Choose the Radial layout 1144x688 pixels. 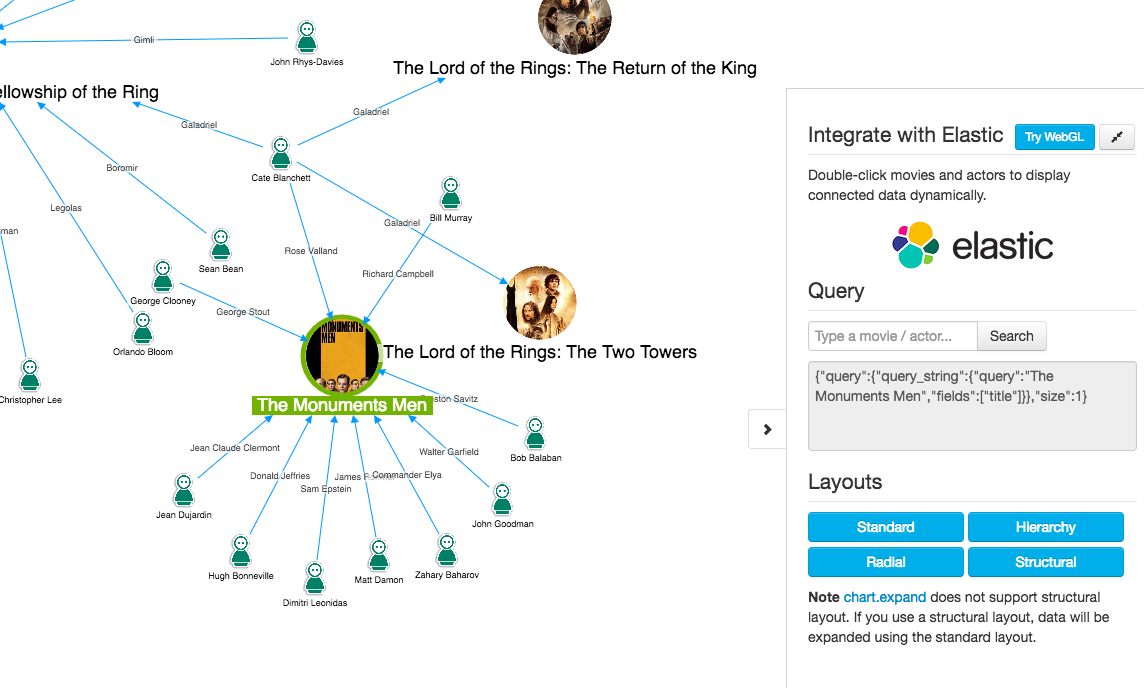[885, 562]
